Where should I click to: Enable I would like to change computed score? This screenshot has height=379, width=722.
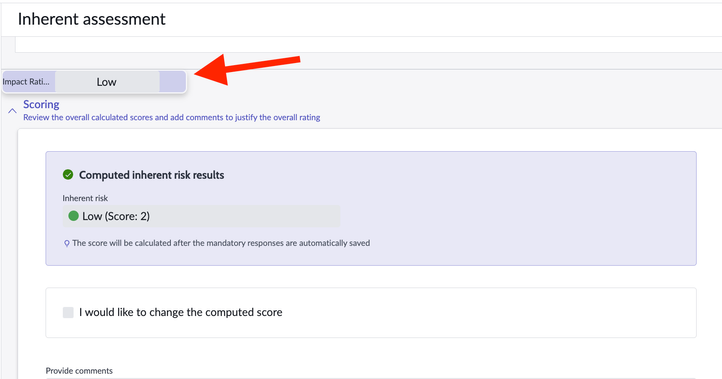68,312
